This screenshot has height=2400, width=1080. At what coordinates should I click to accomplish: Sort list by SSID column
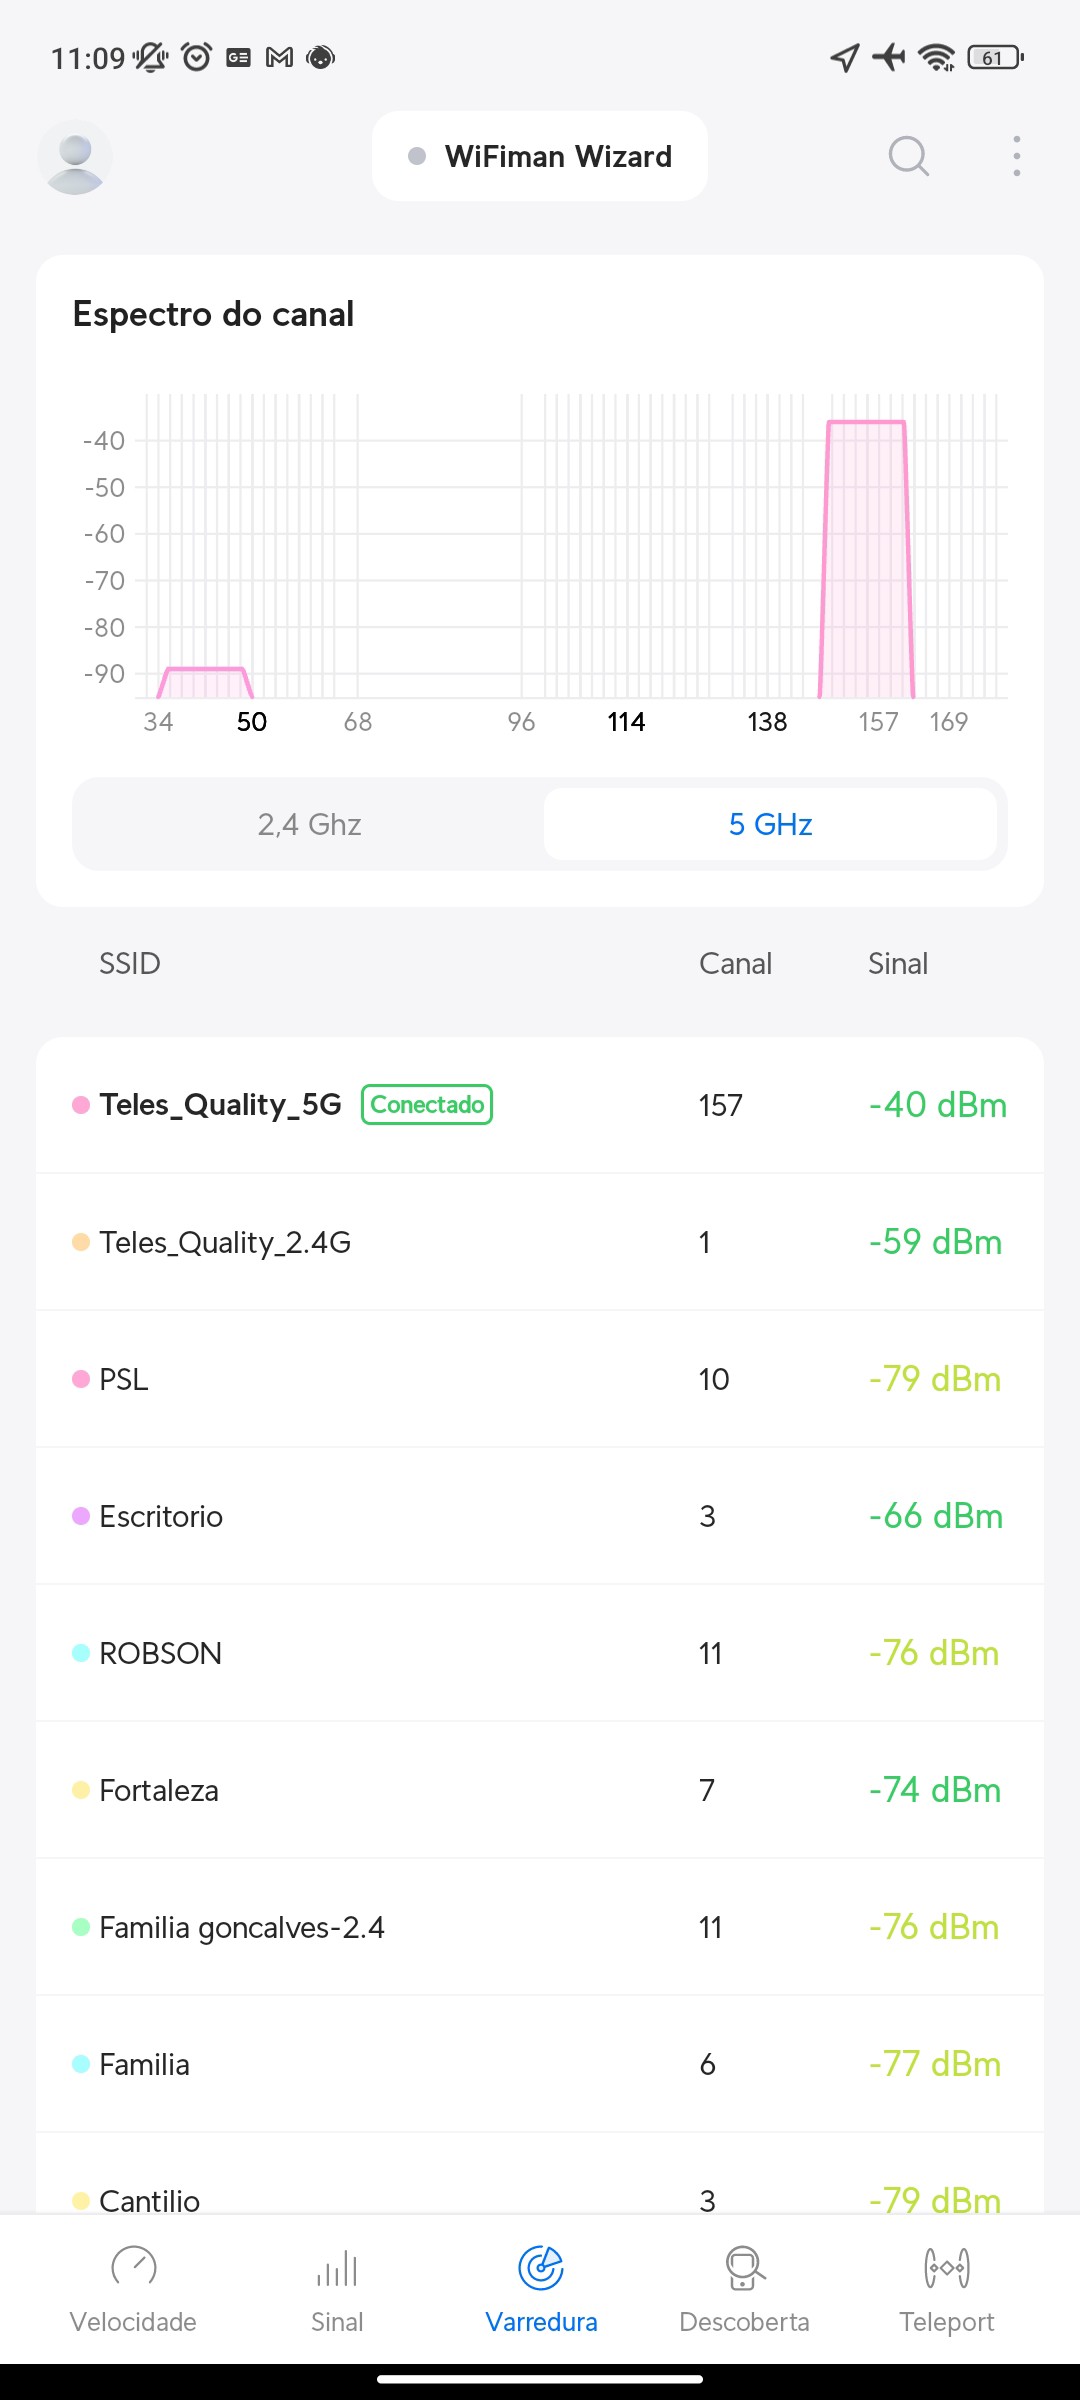pyautogui.click(x=130, y=963)
